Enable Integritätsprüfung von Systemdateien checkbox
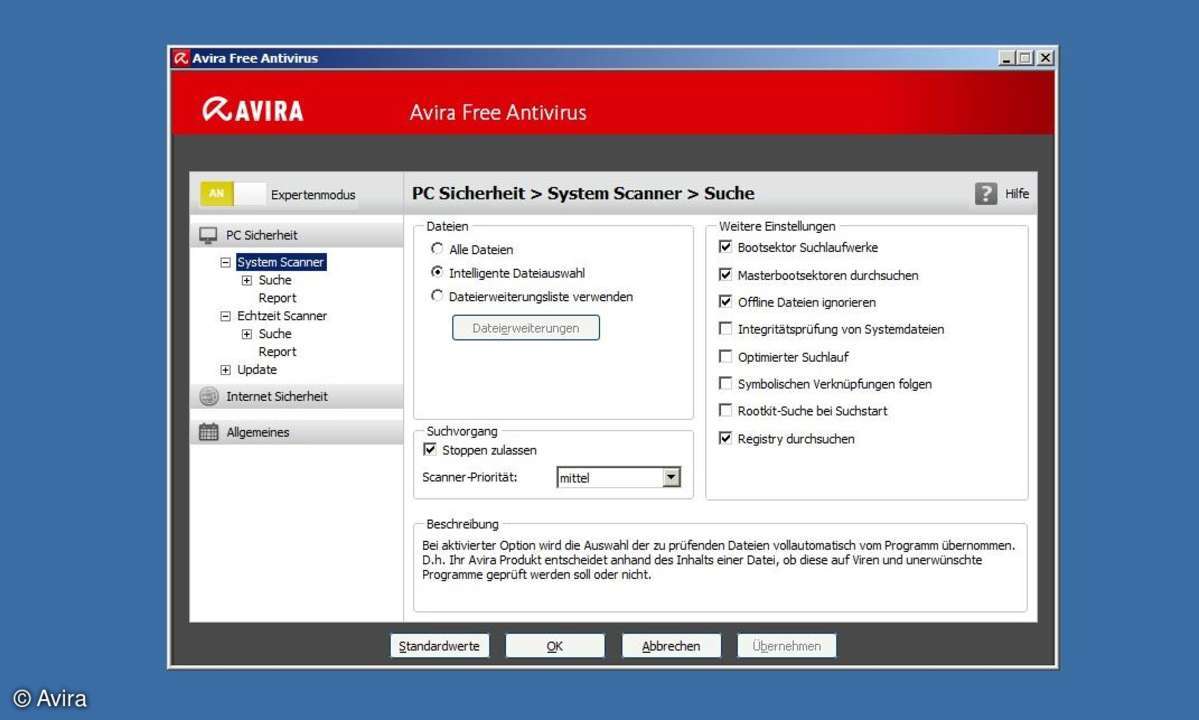 (x=726, y=329)
